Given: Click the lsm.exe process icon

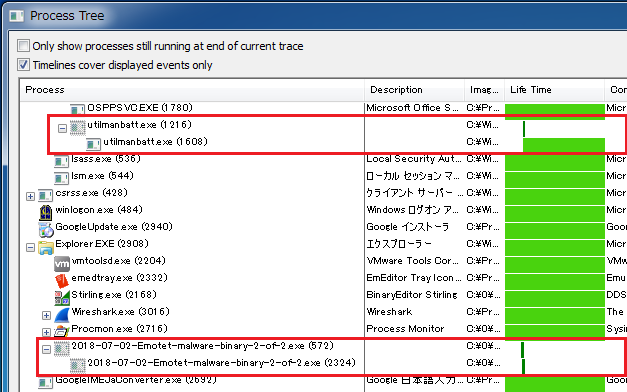Looking at the screenshot, I should [61, 178].
